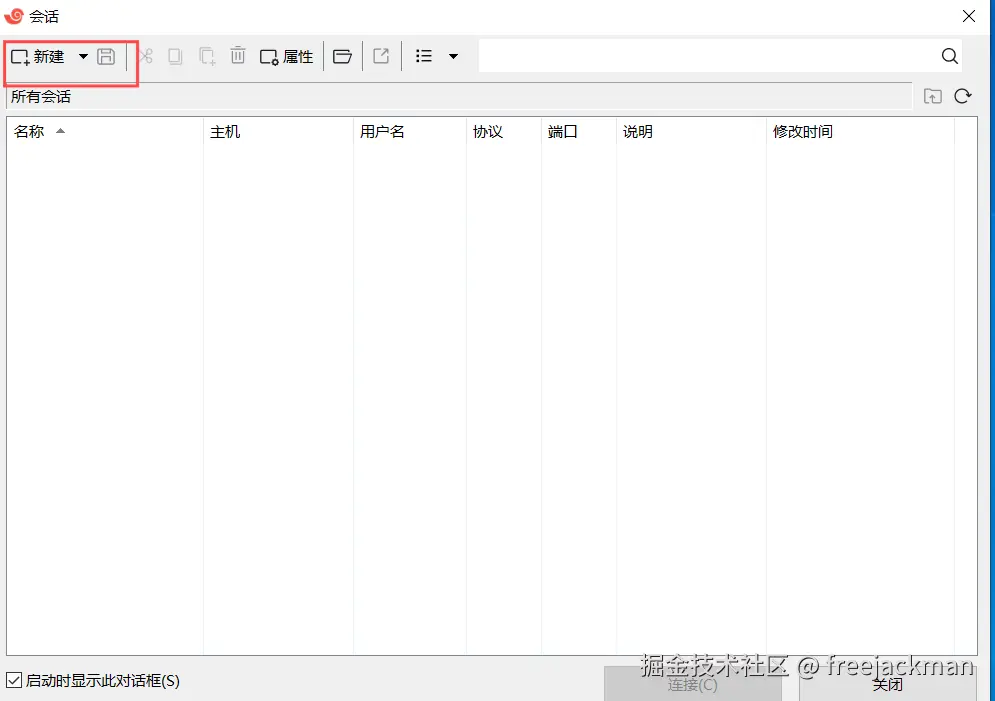Create a new session with 新建
Image resolution: width=995 pixels, height=701 pixels.
42,56
